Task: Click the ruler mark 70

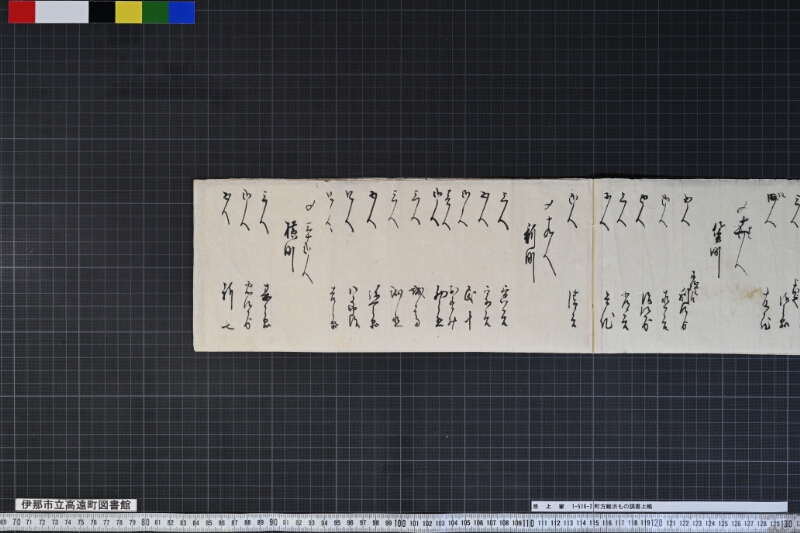Action: click(x=16, y=523)
